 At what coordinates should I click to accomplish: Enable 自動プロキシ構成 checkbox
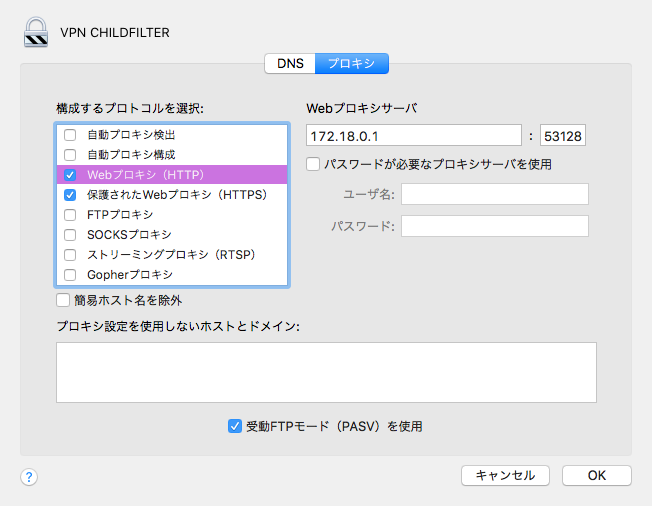pyautogui.click(x=70, y=155)
